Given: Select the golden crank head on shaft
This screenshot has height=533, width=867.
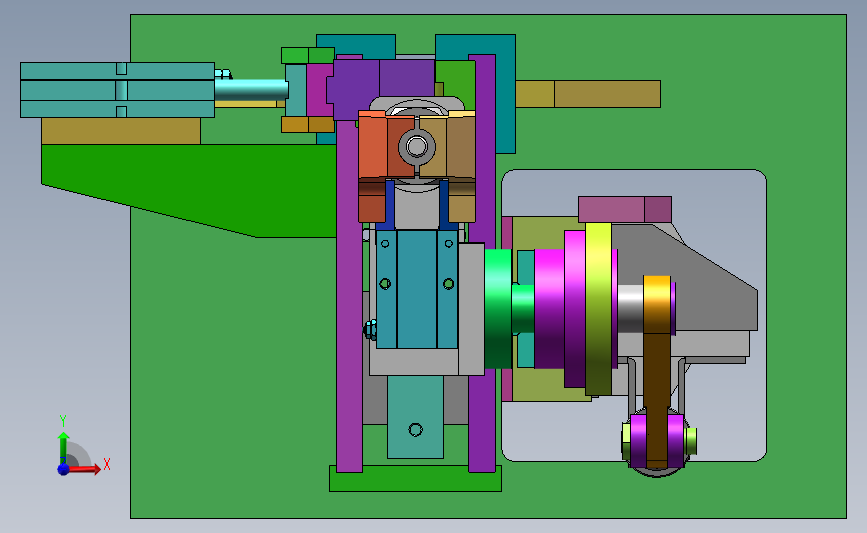Looking at the screenshot, I should click(x=657, y=304).
